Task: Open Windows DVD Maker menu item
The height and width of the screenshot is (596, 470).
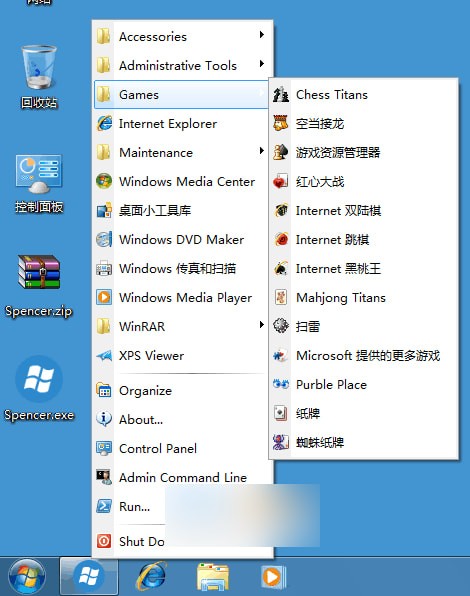Action: (181, 239)
